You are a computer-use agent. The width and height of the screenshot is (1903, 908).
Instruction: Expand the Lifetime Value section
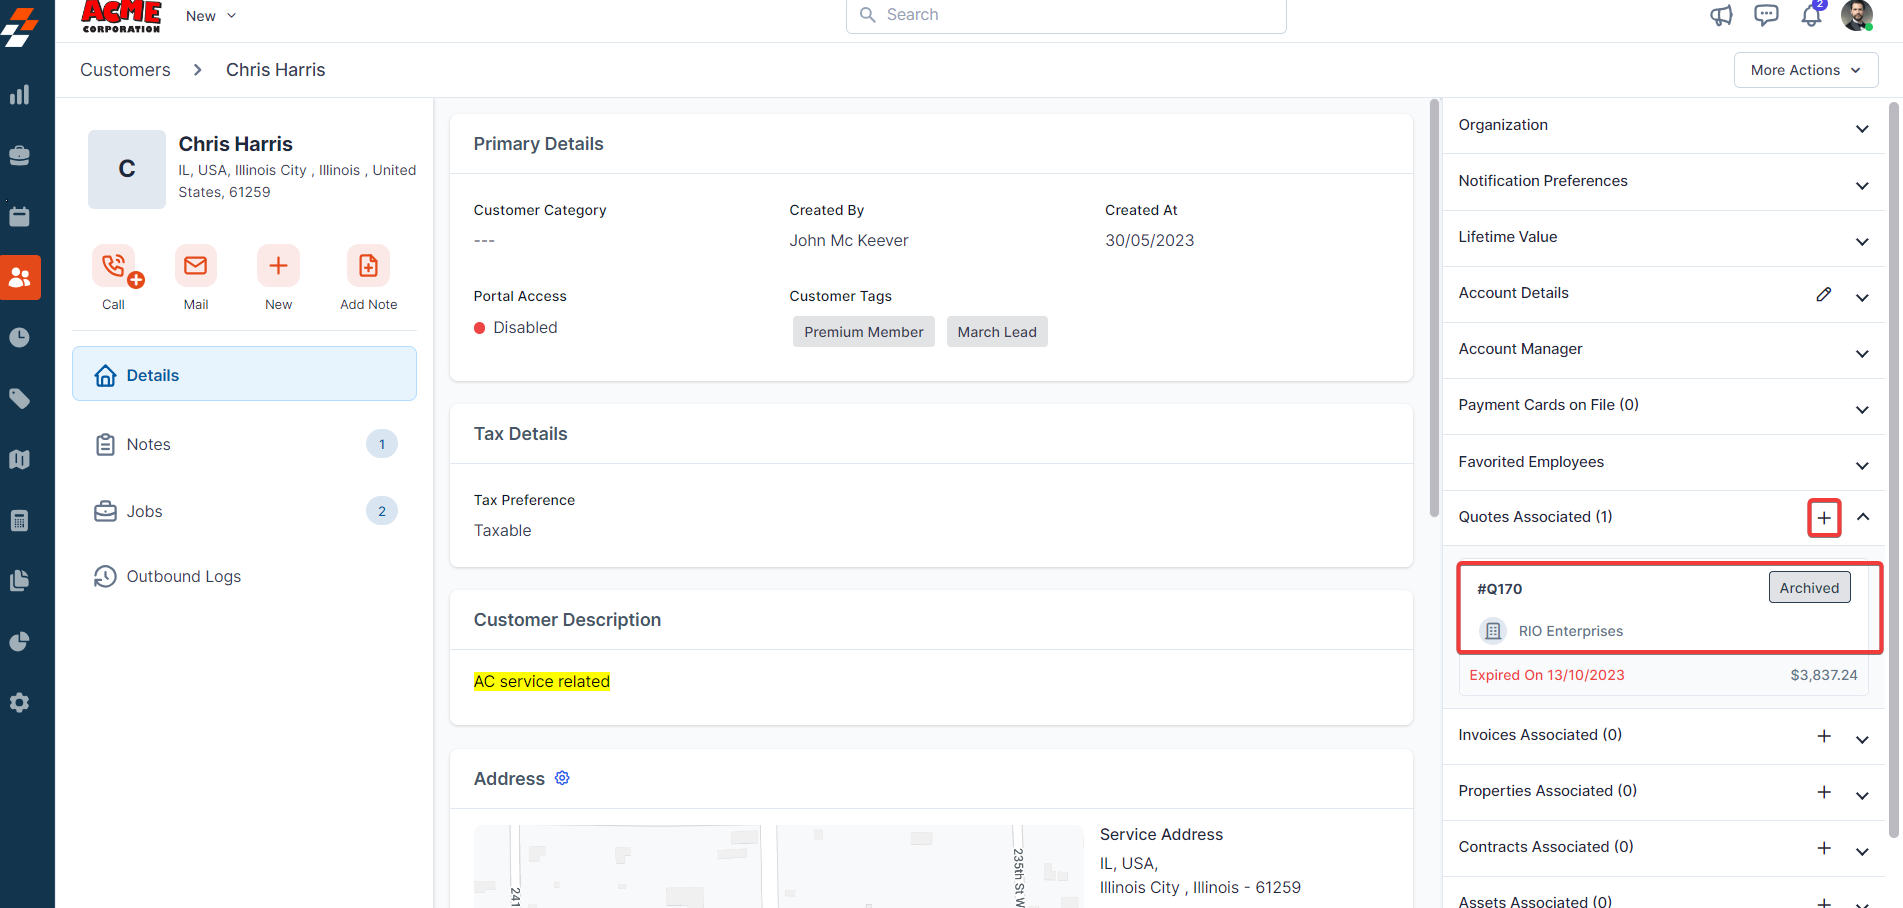pyautogui.click(x=1862, y=241)
